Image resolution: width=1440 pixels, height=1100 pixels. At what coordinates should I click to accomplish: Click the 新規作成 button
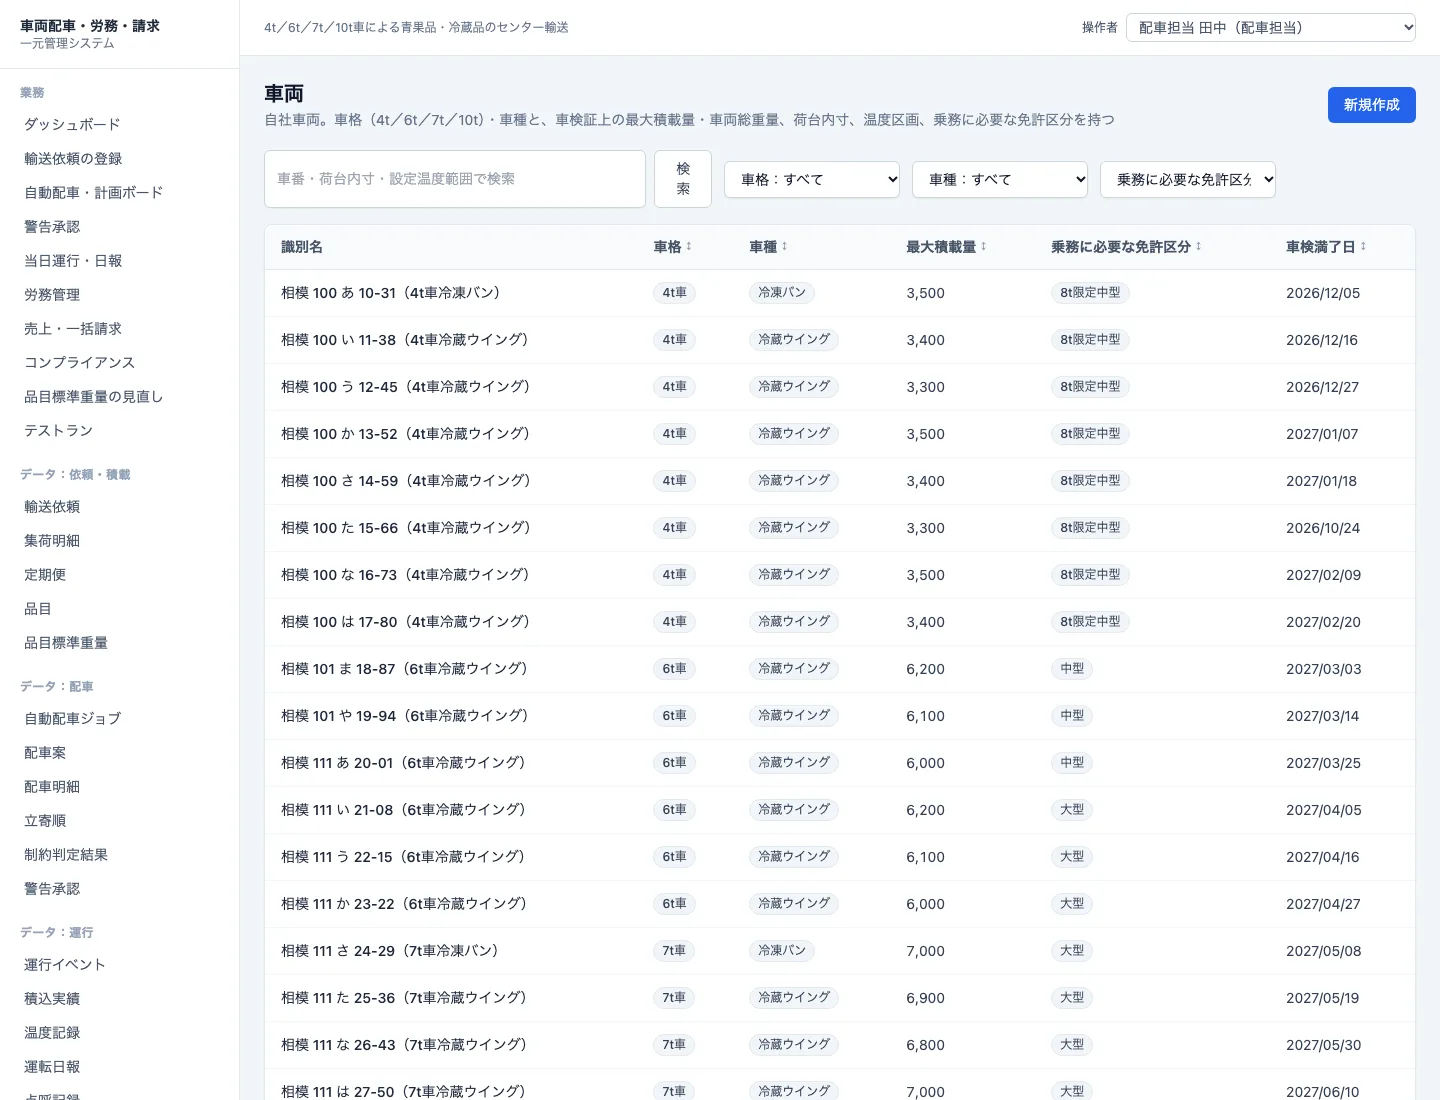pyautogui.click(x=1372, y=105)
